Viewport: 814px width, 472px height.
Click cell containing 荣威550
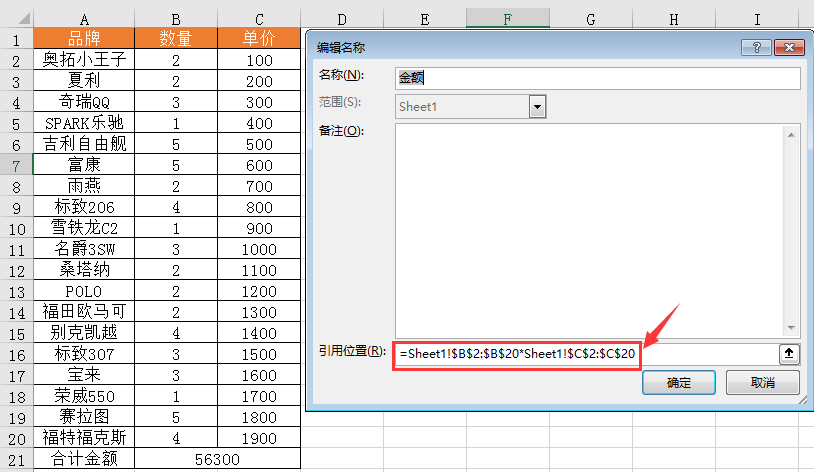(84, 396)
